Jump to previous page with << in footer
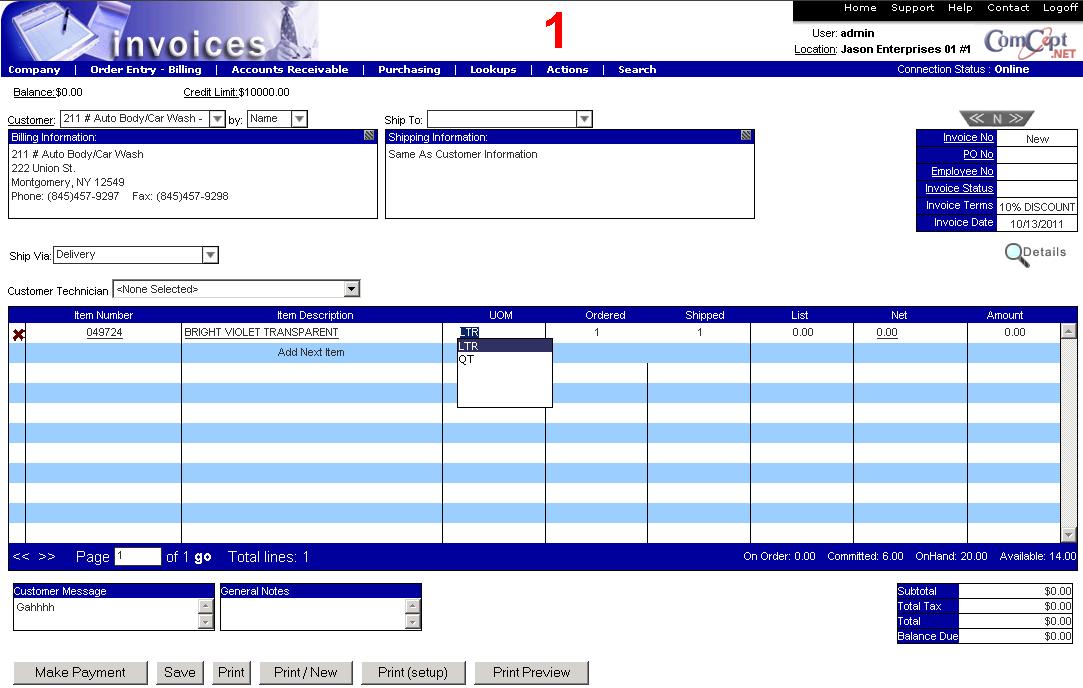The width and height of the screenshot is (1083, 688). [21, 557]
